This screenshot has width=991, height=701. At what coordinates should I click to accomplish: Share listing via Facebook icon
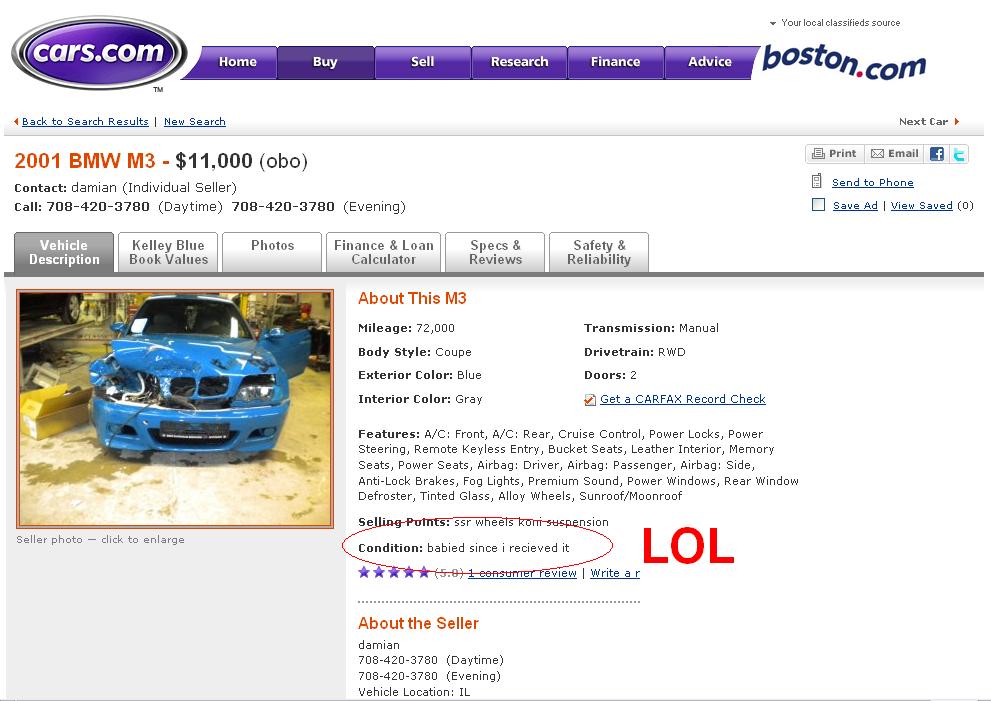pyautogui.click(x=937, y=154)
